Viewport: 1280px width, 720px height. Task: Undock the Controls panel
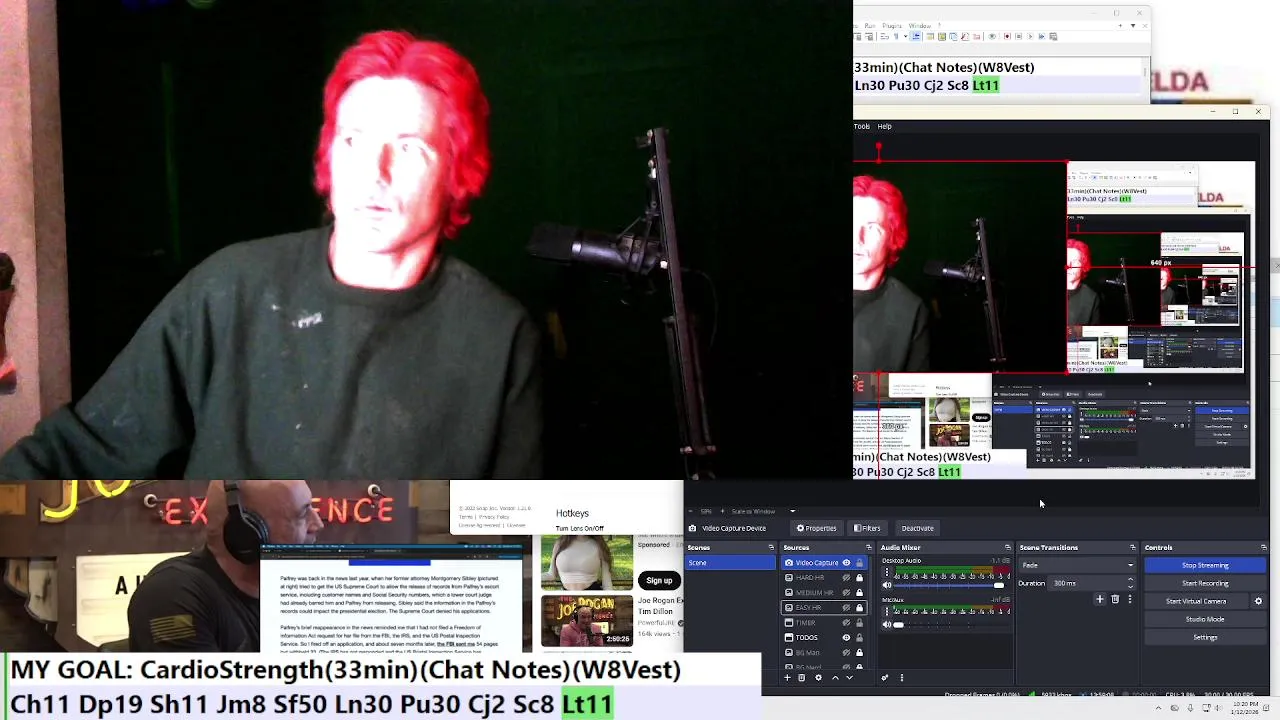coord(1264,547)
